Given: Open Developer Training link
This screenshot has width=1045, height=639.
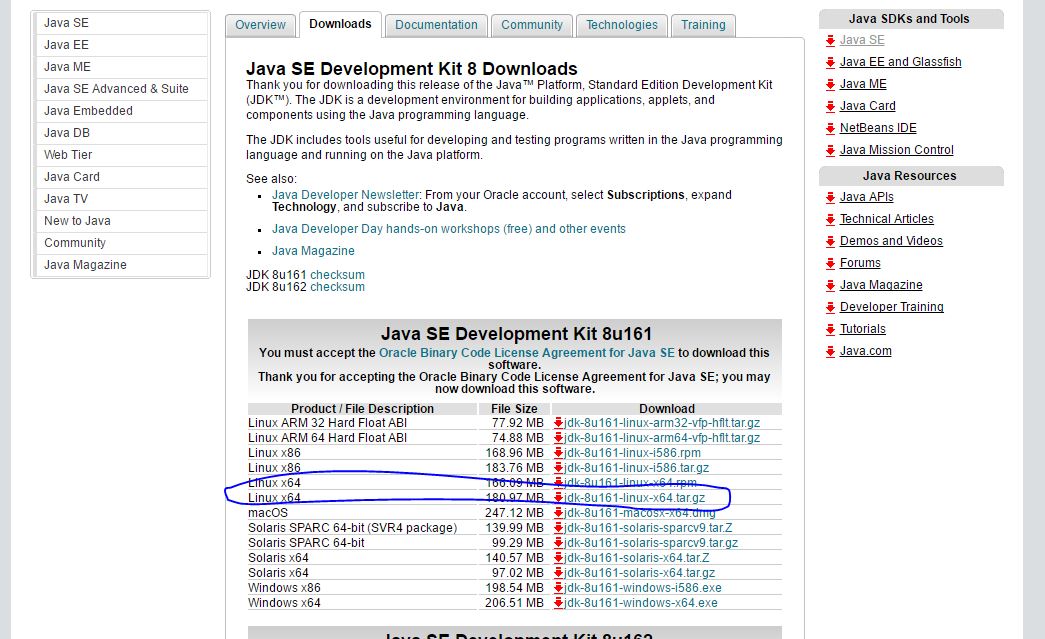Looking at the screenshot, I should (x=892, y=307).
